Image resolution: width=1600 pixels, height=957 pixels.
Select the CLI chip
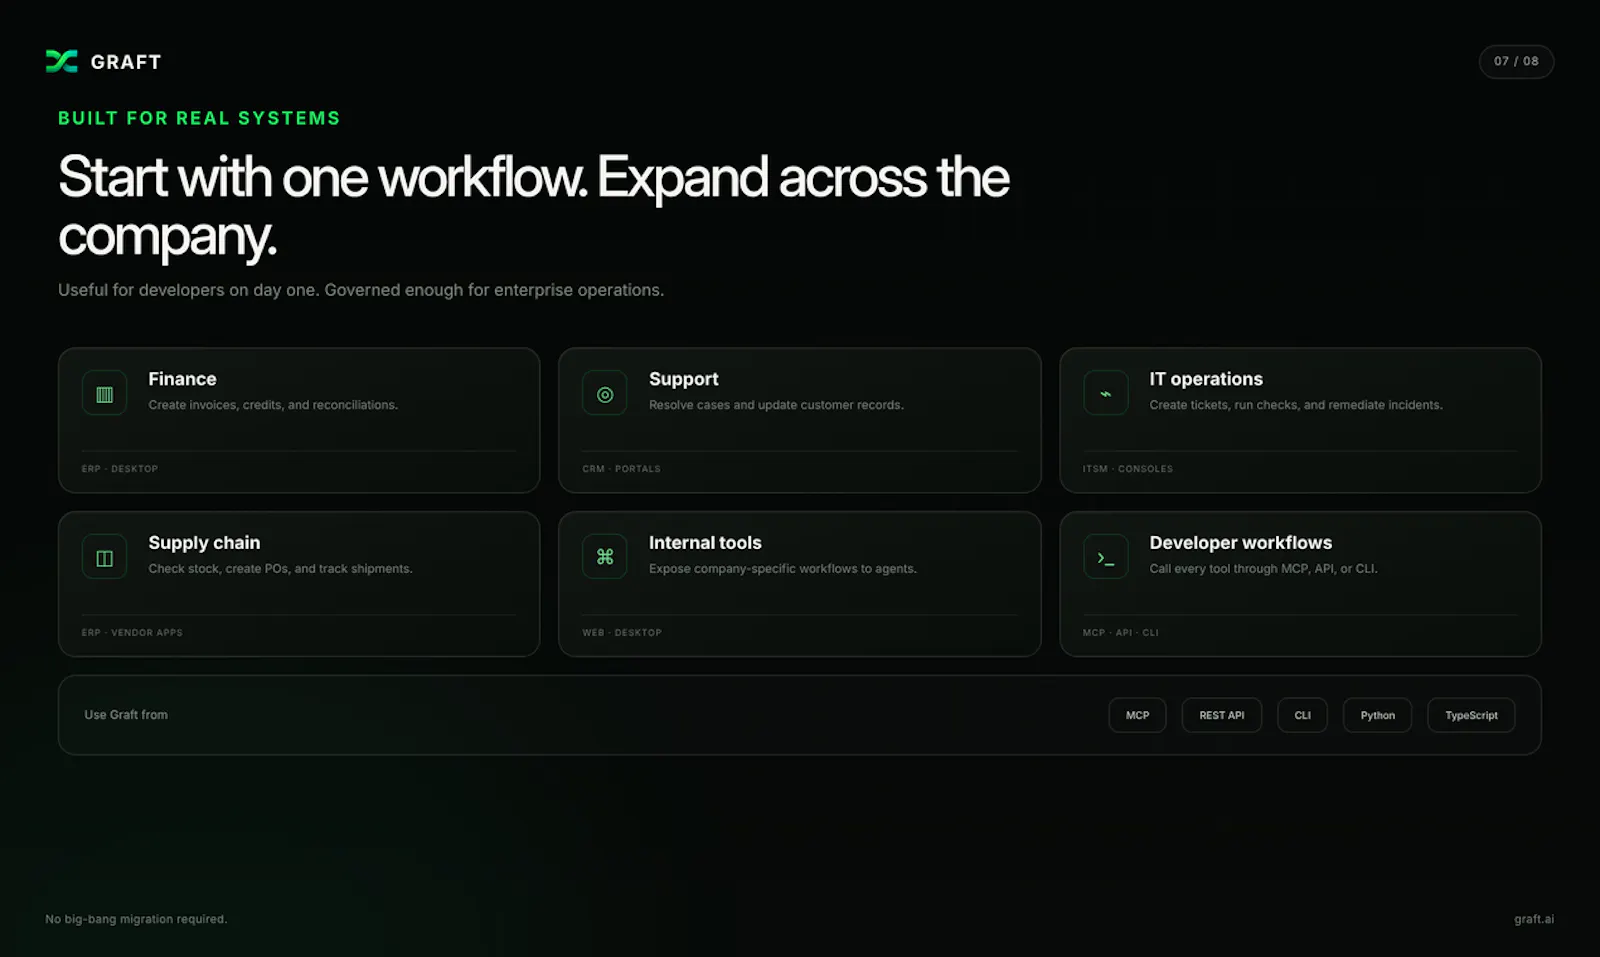[x=1302, y=715]
